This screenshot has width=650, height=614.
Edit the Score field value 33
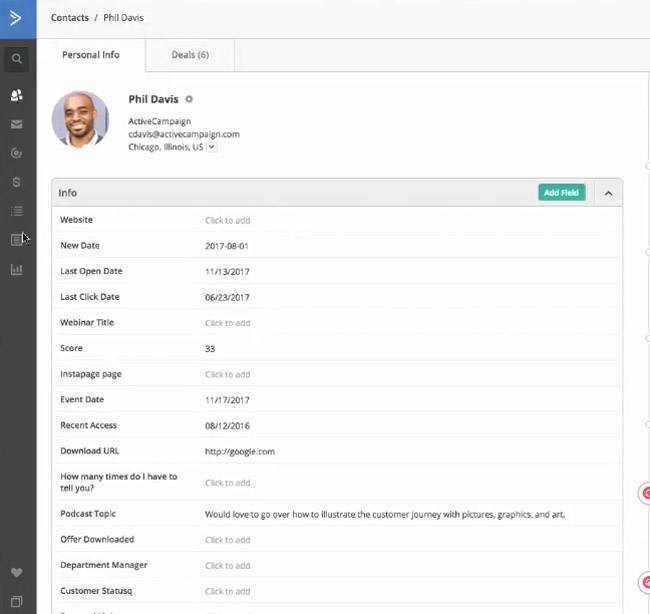[210, 349]
